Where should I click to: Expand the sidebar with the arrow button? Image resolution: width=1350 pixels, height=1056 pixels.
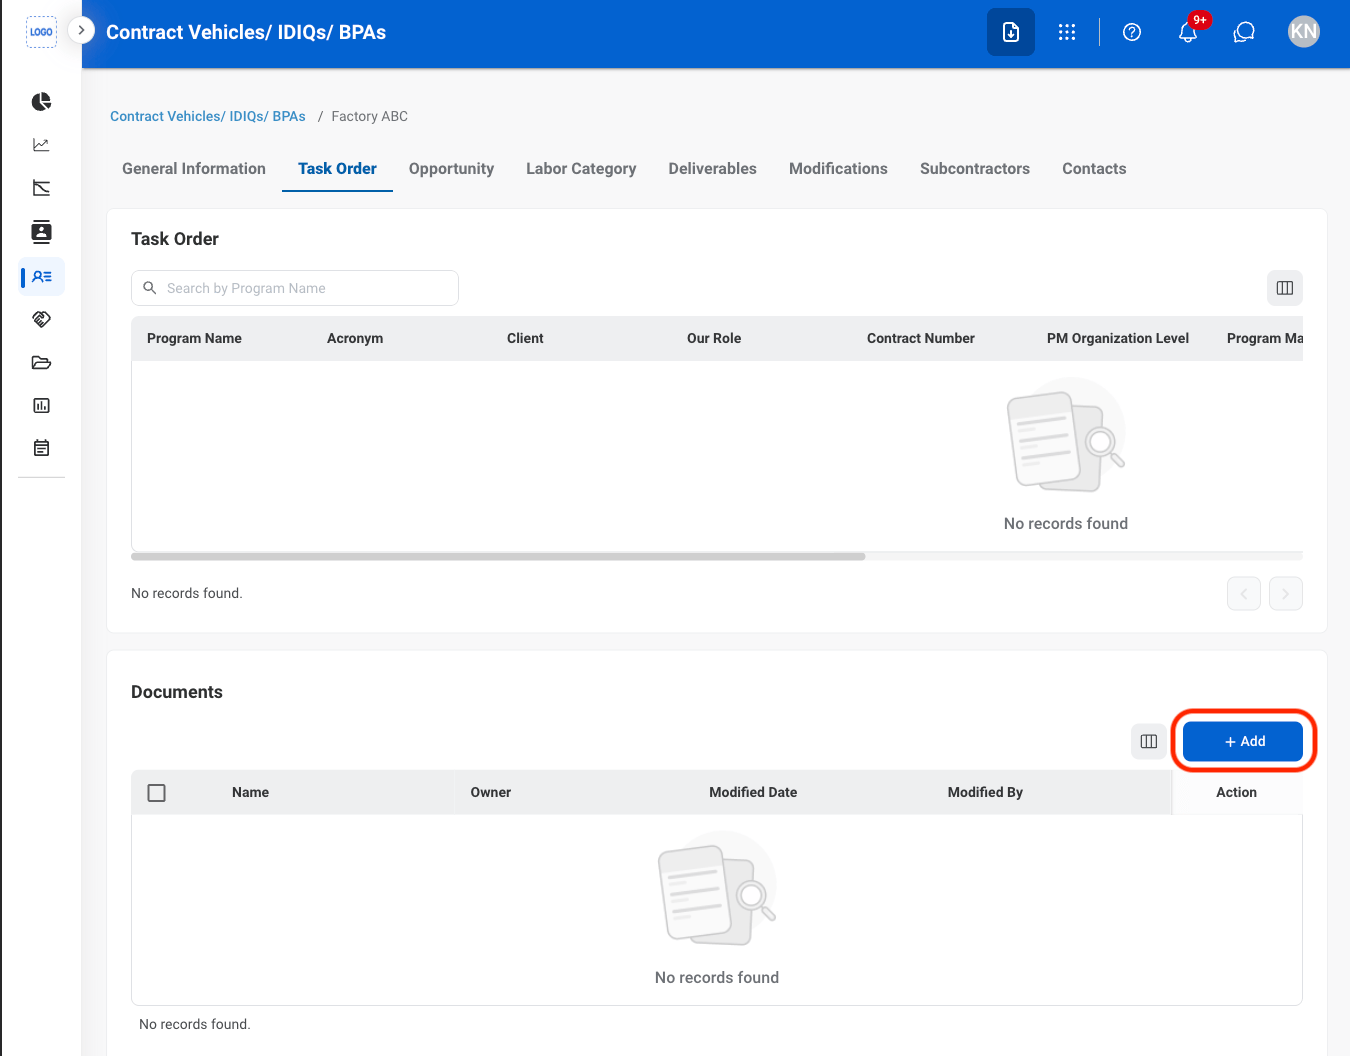tap(81, 31)
